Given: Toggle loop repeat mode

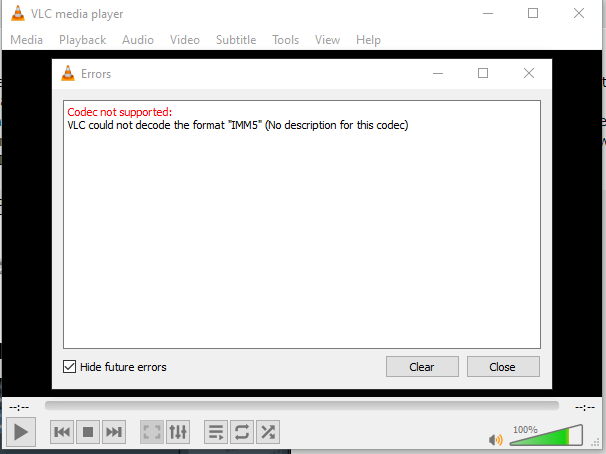Looking at the screenshot, I should [x=242, y=432].
